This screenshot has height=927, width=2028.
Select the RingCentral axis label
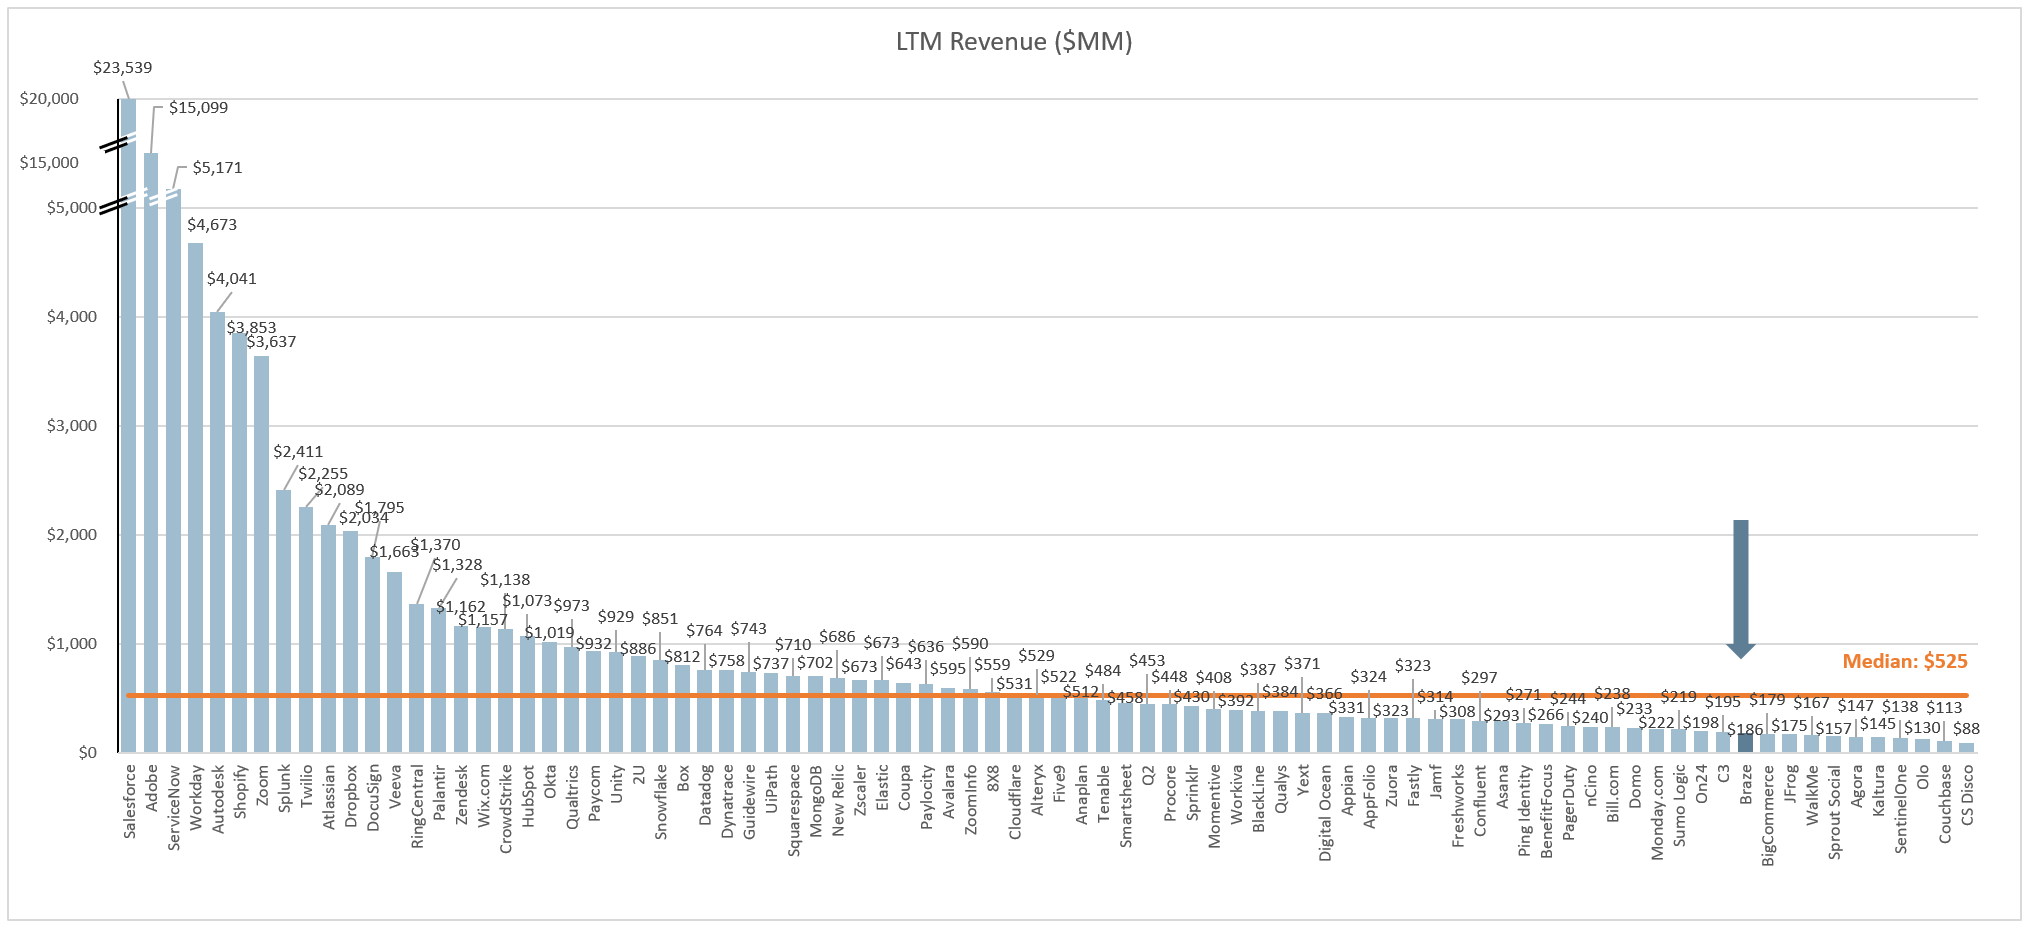click(x=417, y=807)
